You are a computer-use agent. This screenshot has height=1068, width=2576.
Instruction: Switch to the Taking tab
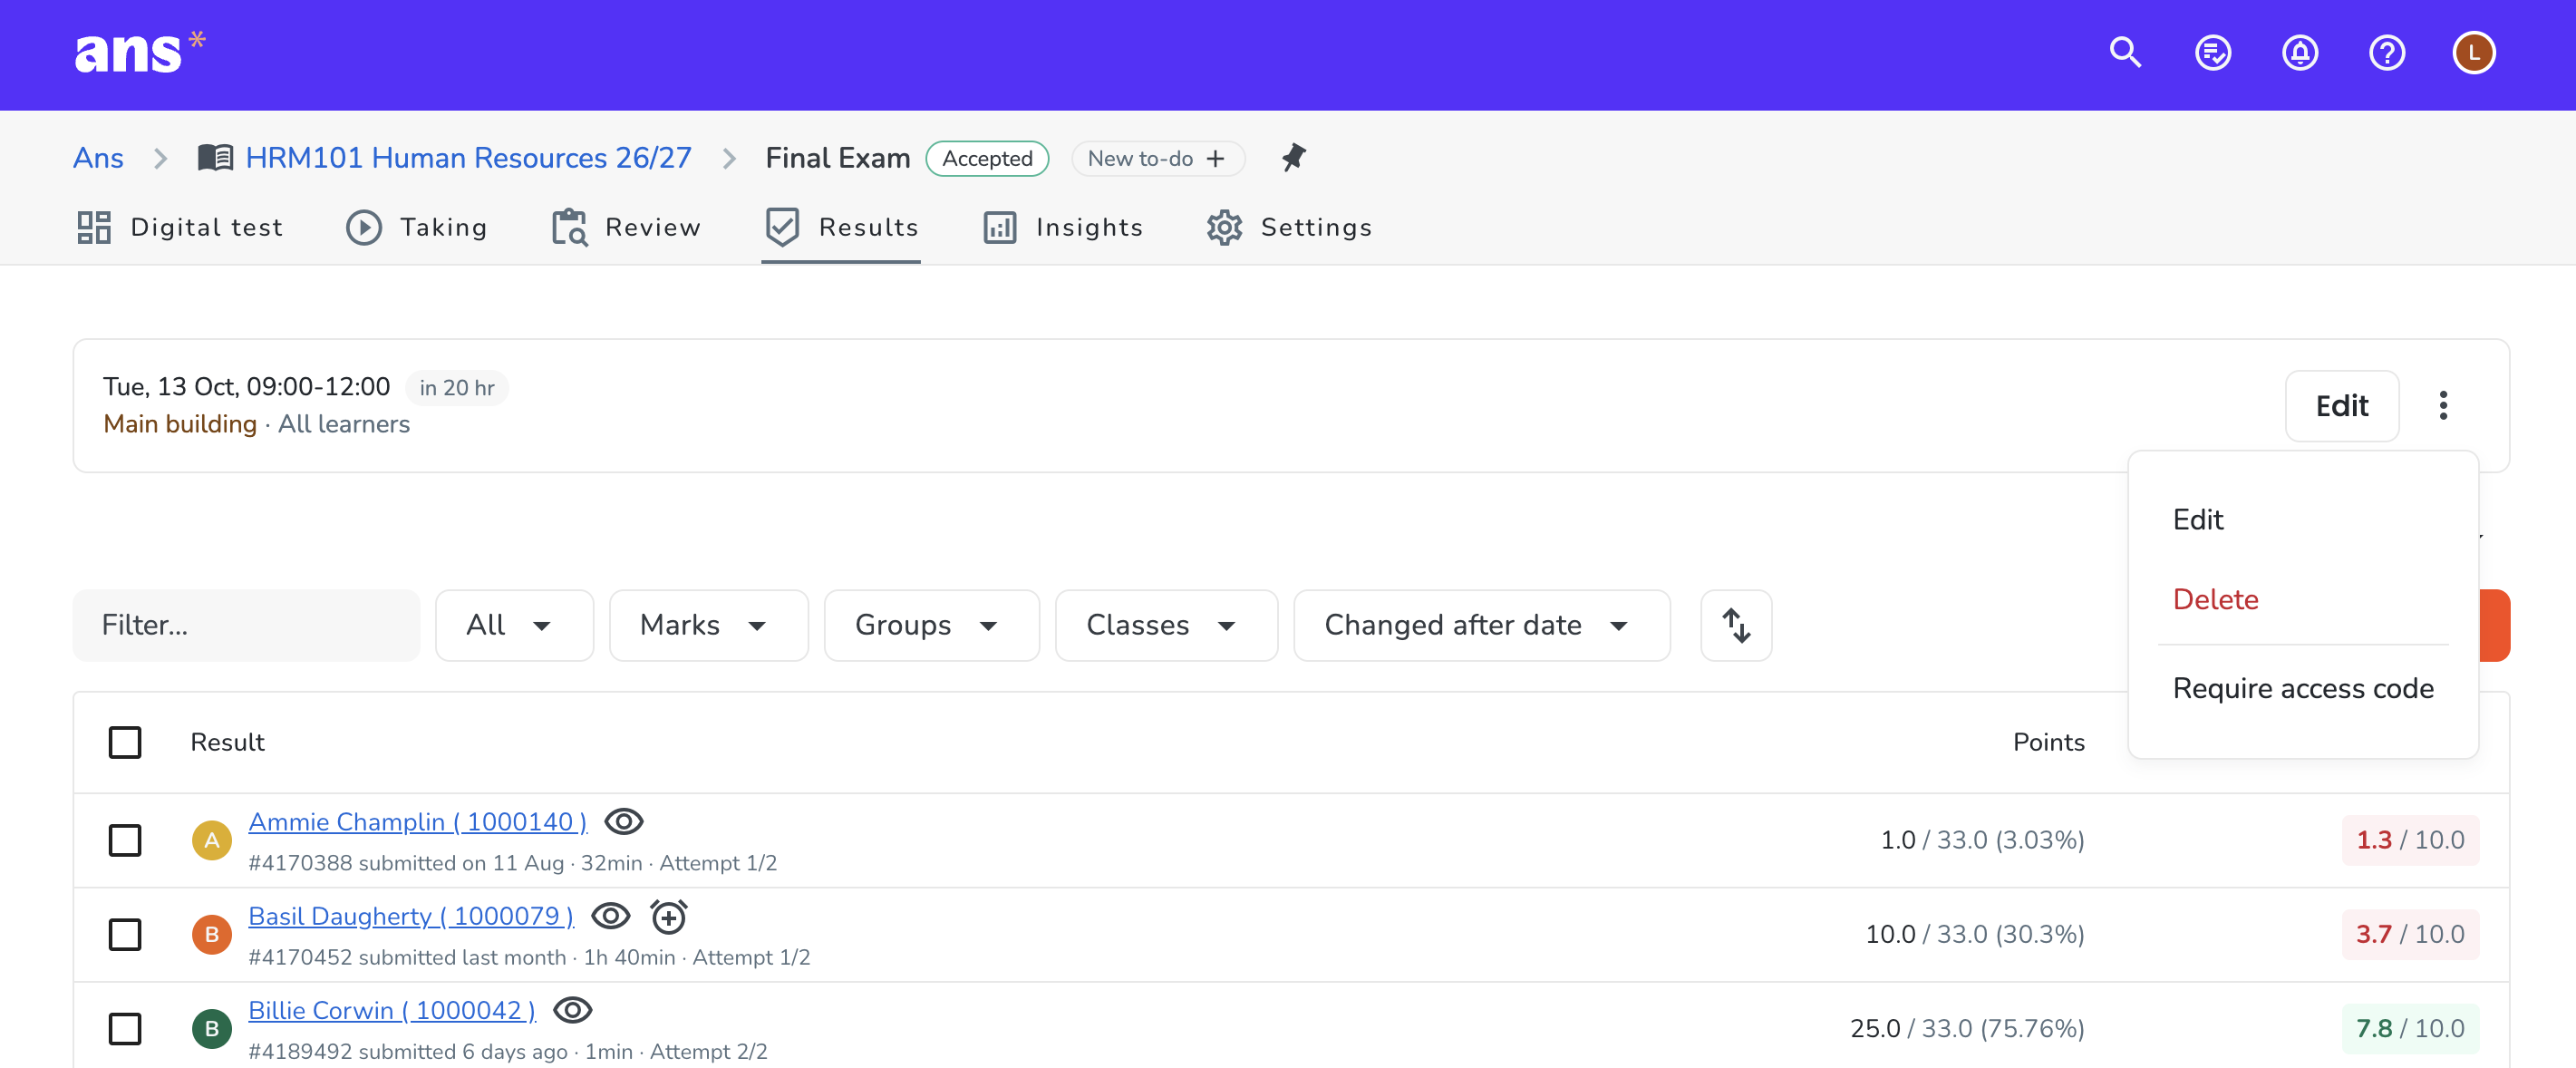pyautogui.click(x=417, y=227)
